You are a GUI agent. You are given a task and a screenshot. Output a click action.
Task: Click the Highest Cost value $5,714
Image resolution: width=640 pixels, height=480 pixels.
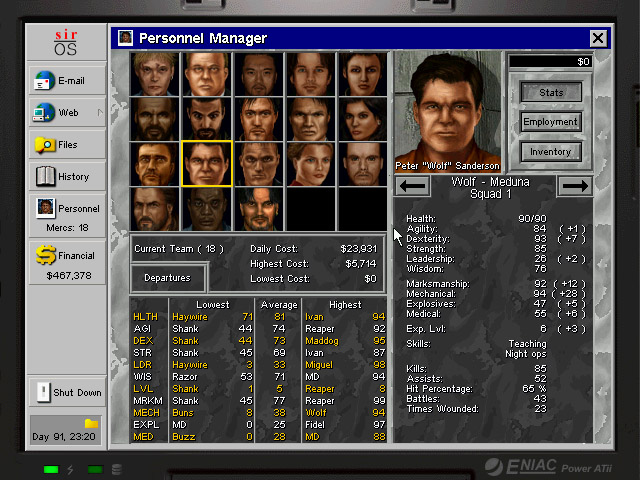point(361,264)
